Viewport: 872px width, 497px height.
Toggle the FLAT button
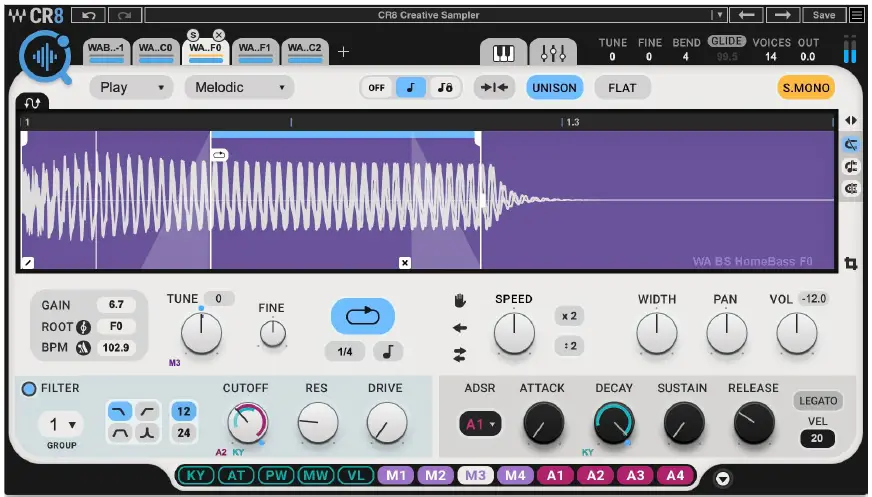point(622,88)
